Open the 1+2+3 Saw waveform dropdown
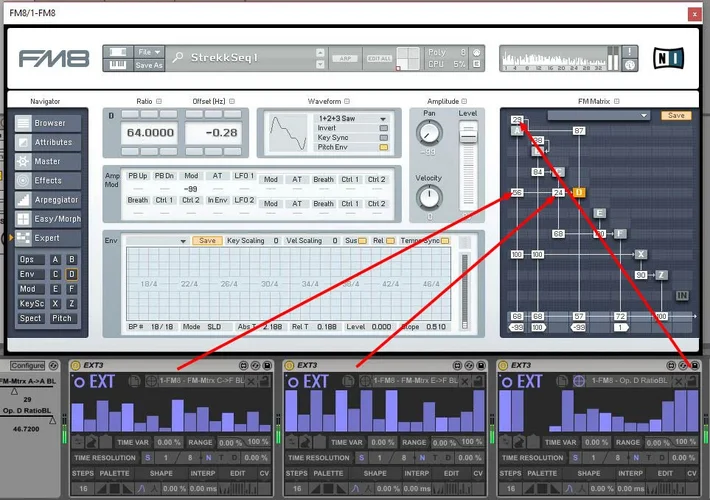The image size is (710, 500). pos(351,118)
